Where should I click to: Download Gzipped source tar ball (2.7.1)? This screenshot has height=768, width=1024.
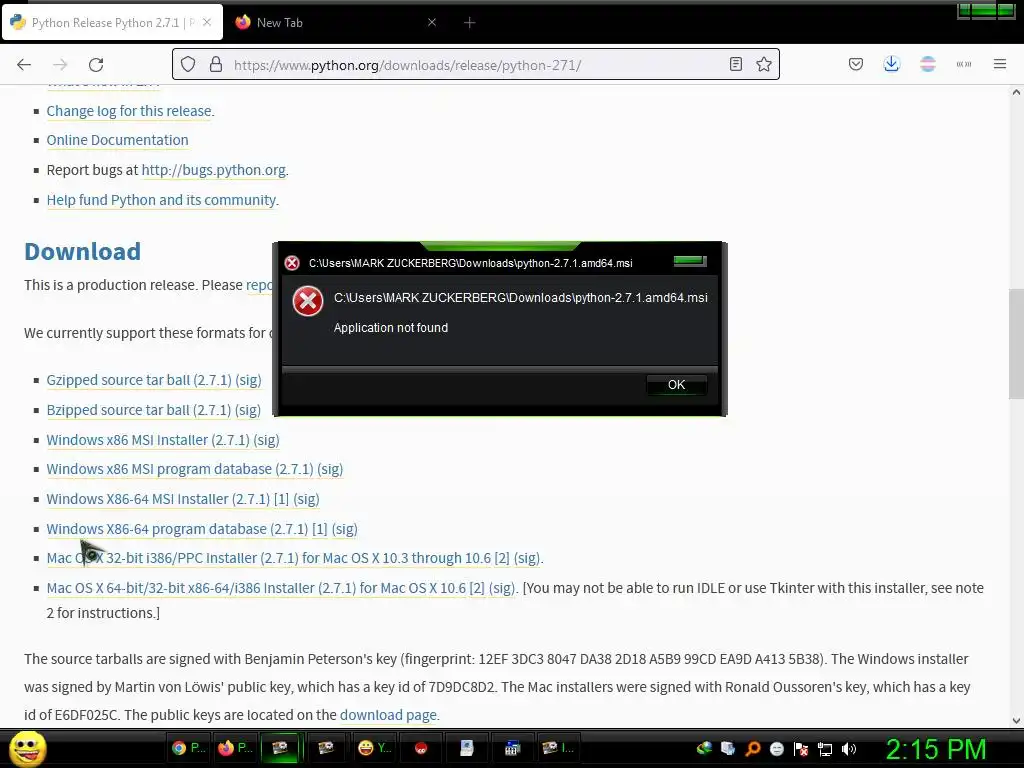pyautogui.click(x=139, y=380)
